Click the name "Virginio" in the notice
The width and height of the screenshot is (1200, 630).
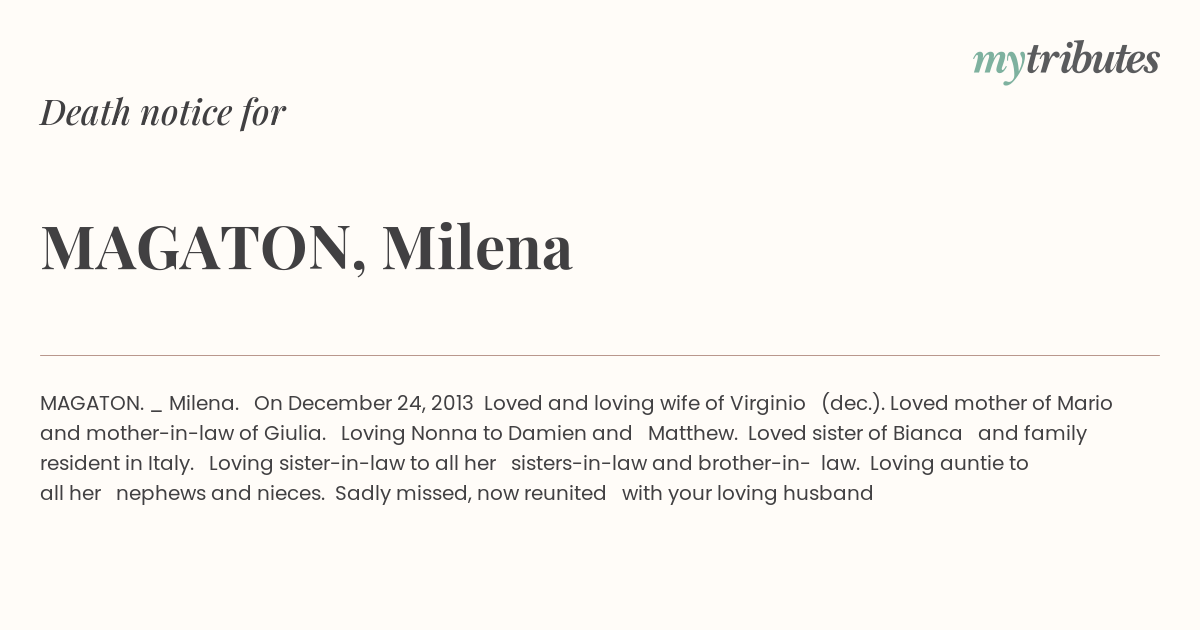tap(767, 403)
